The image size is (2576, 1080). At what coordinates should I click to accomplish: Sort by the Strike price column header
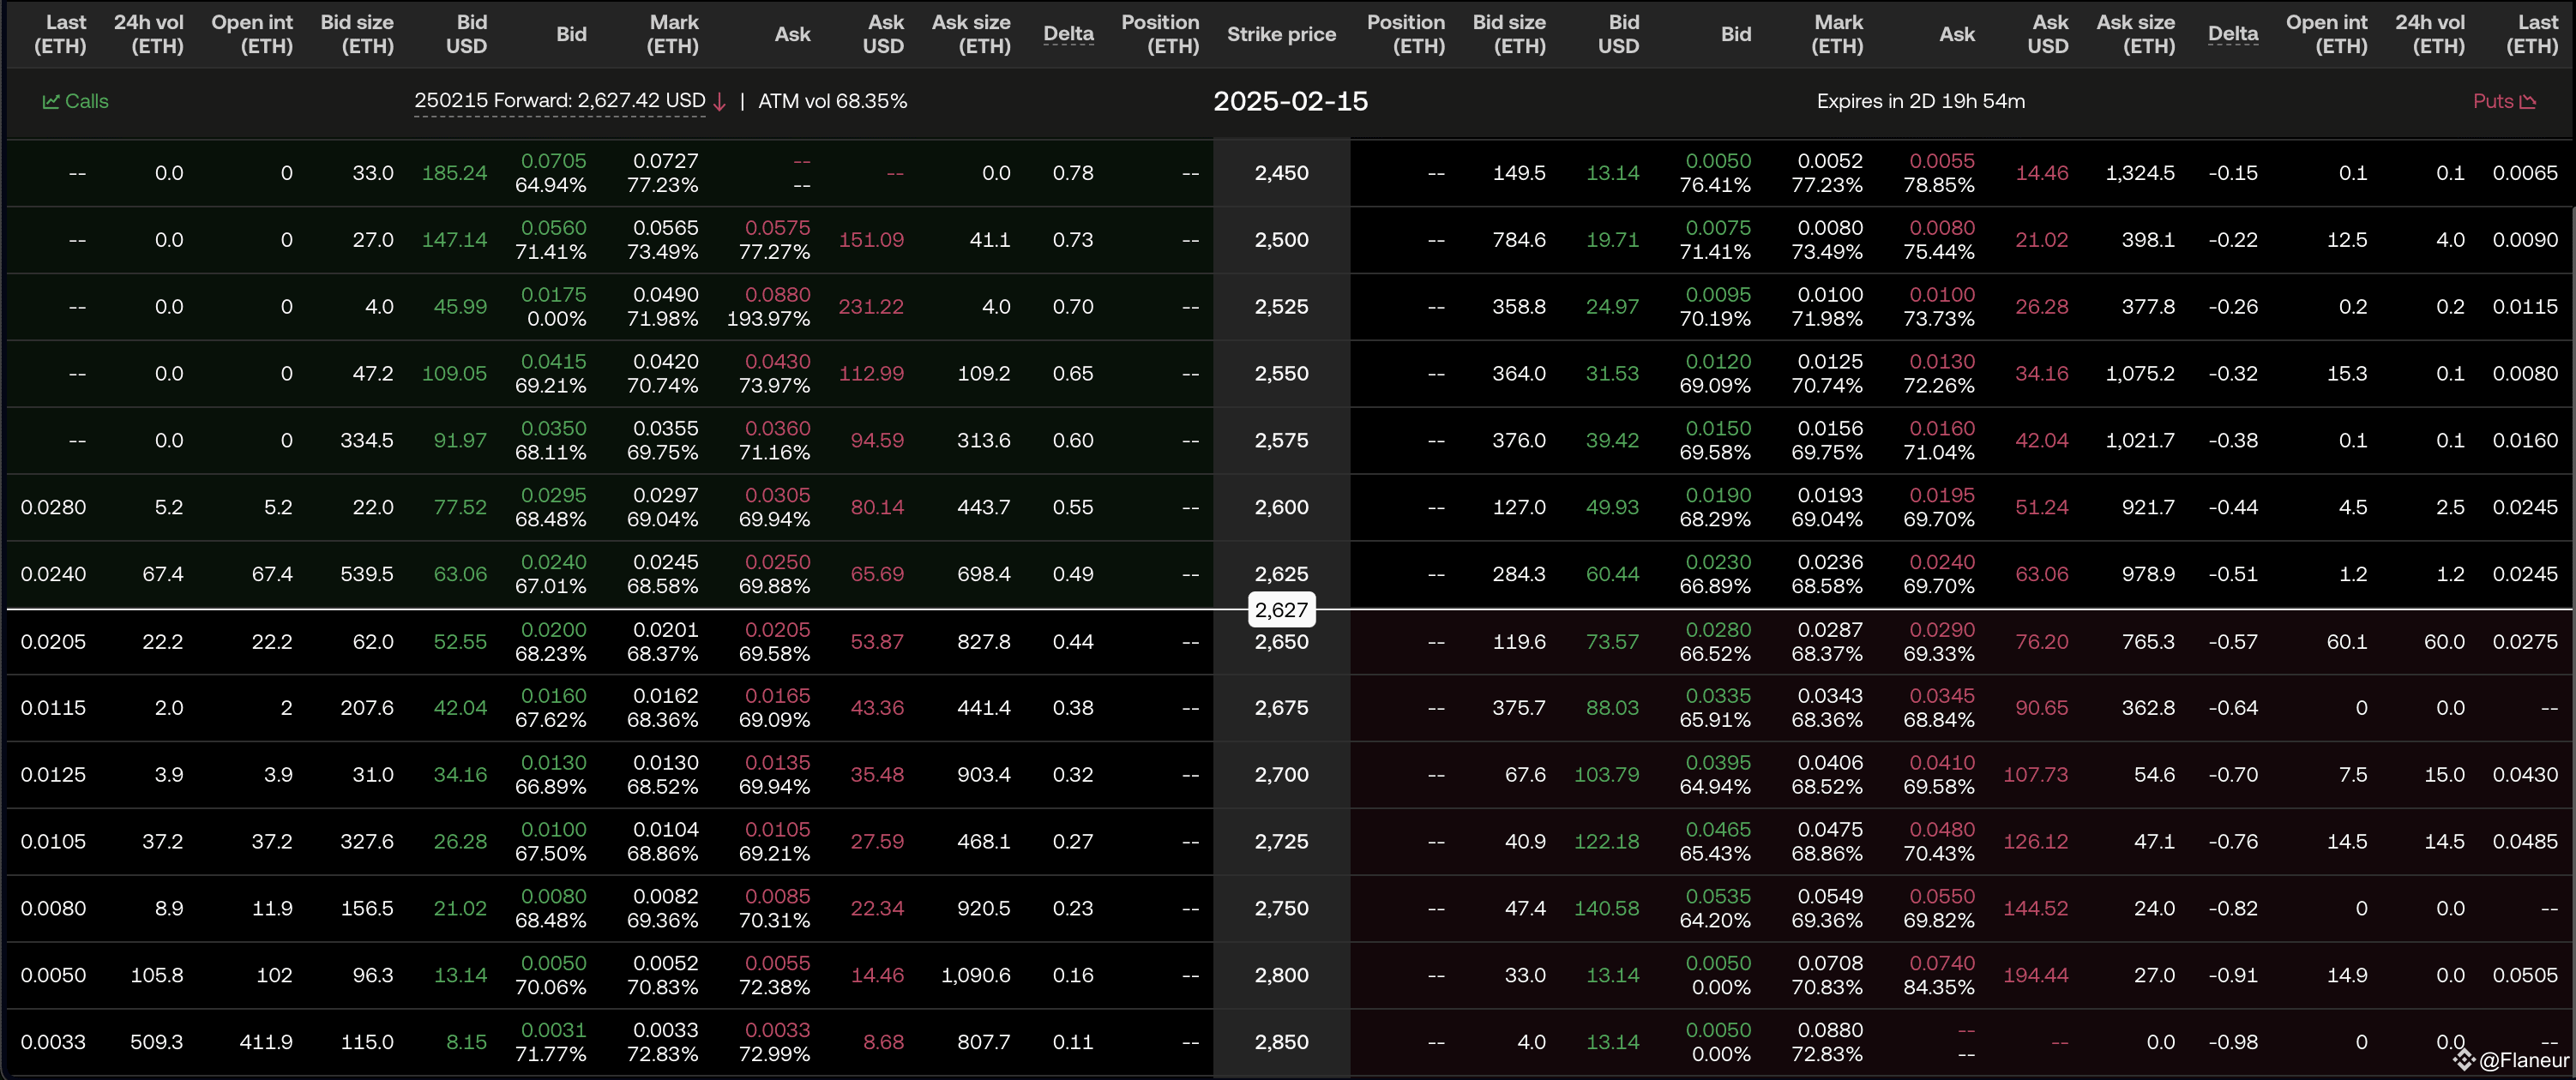click(1281, 34)
